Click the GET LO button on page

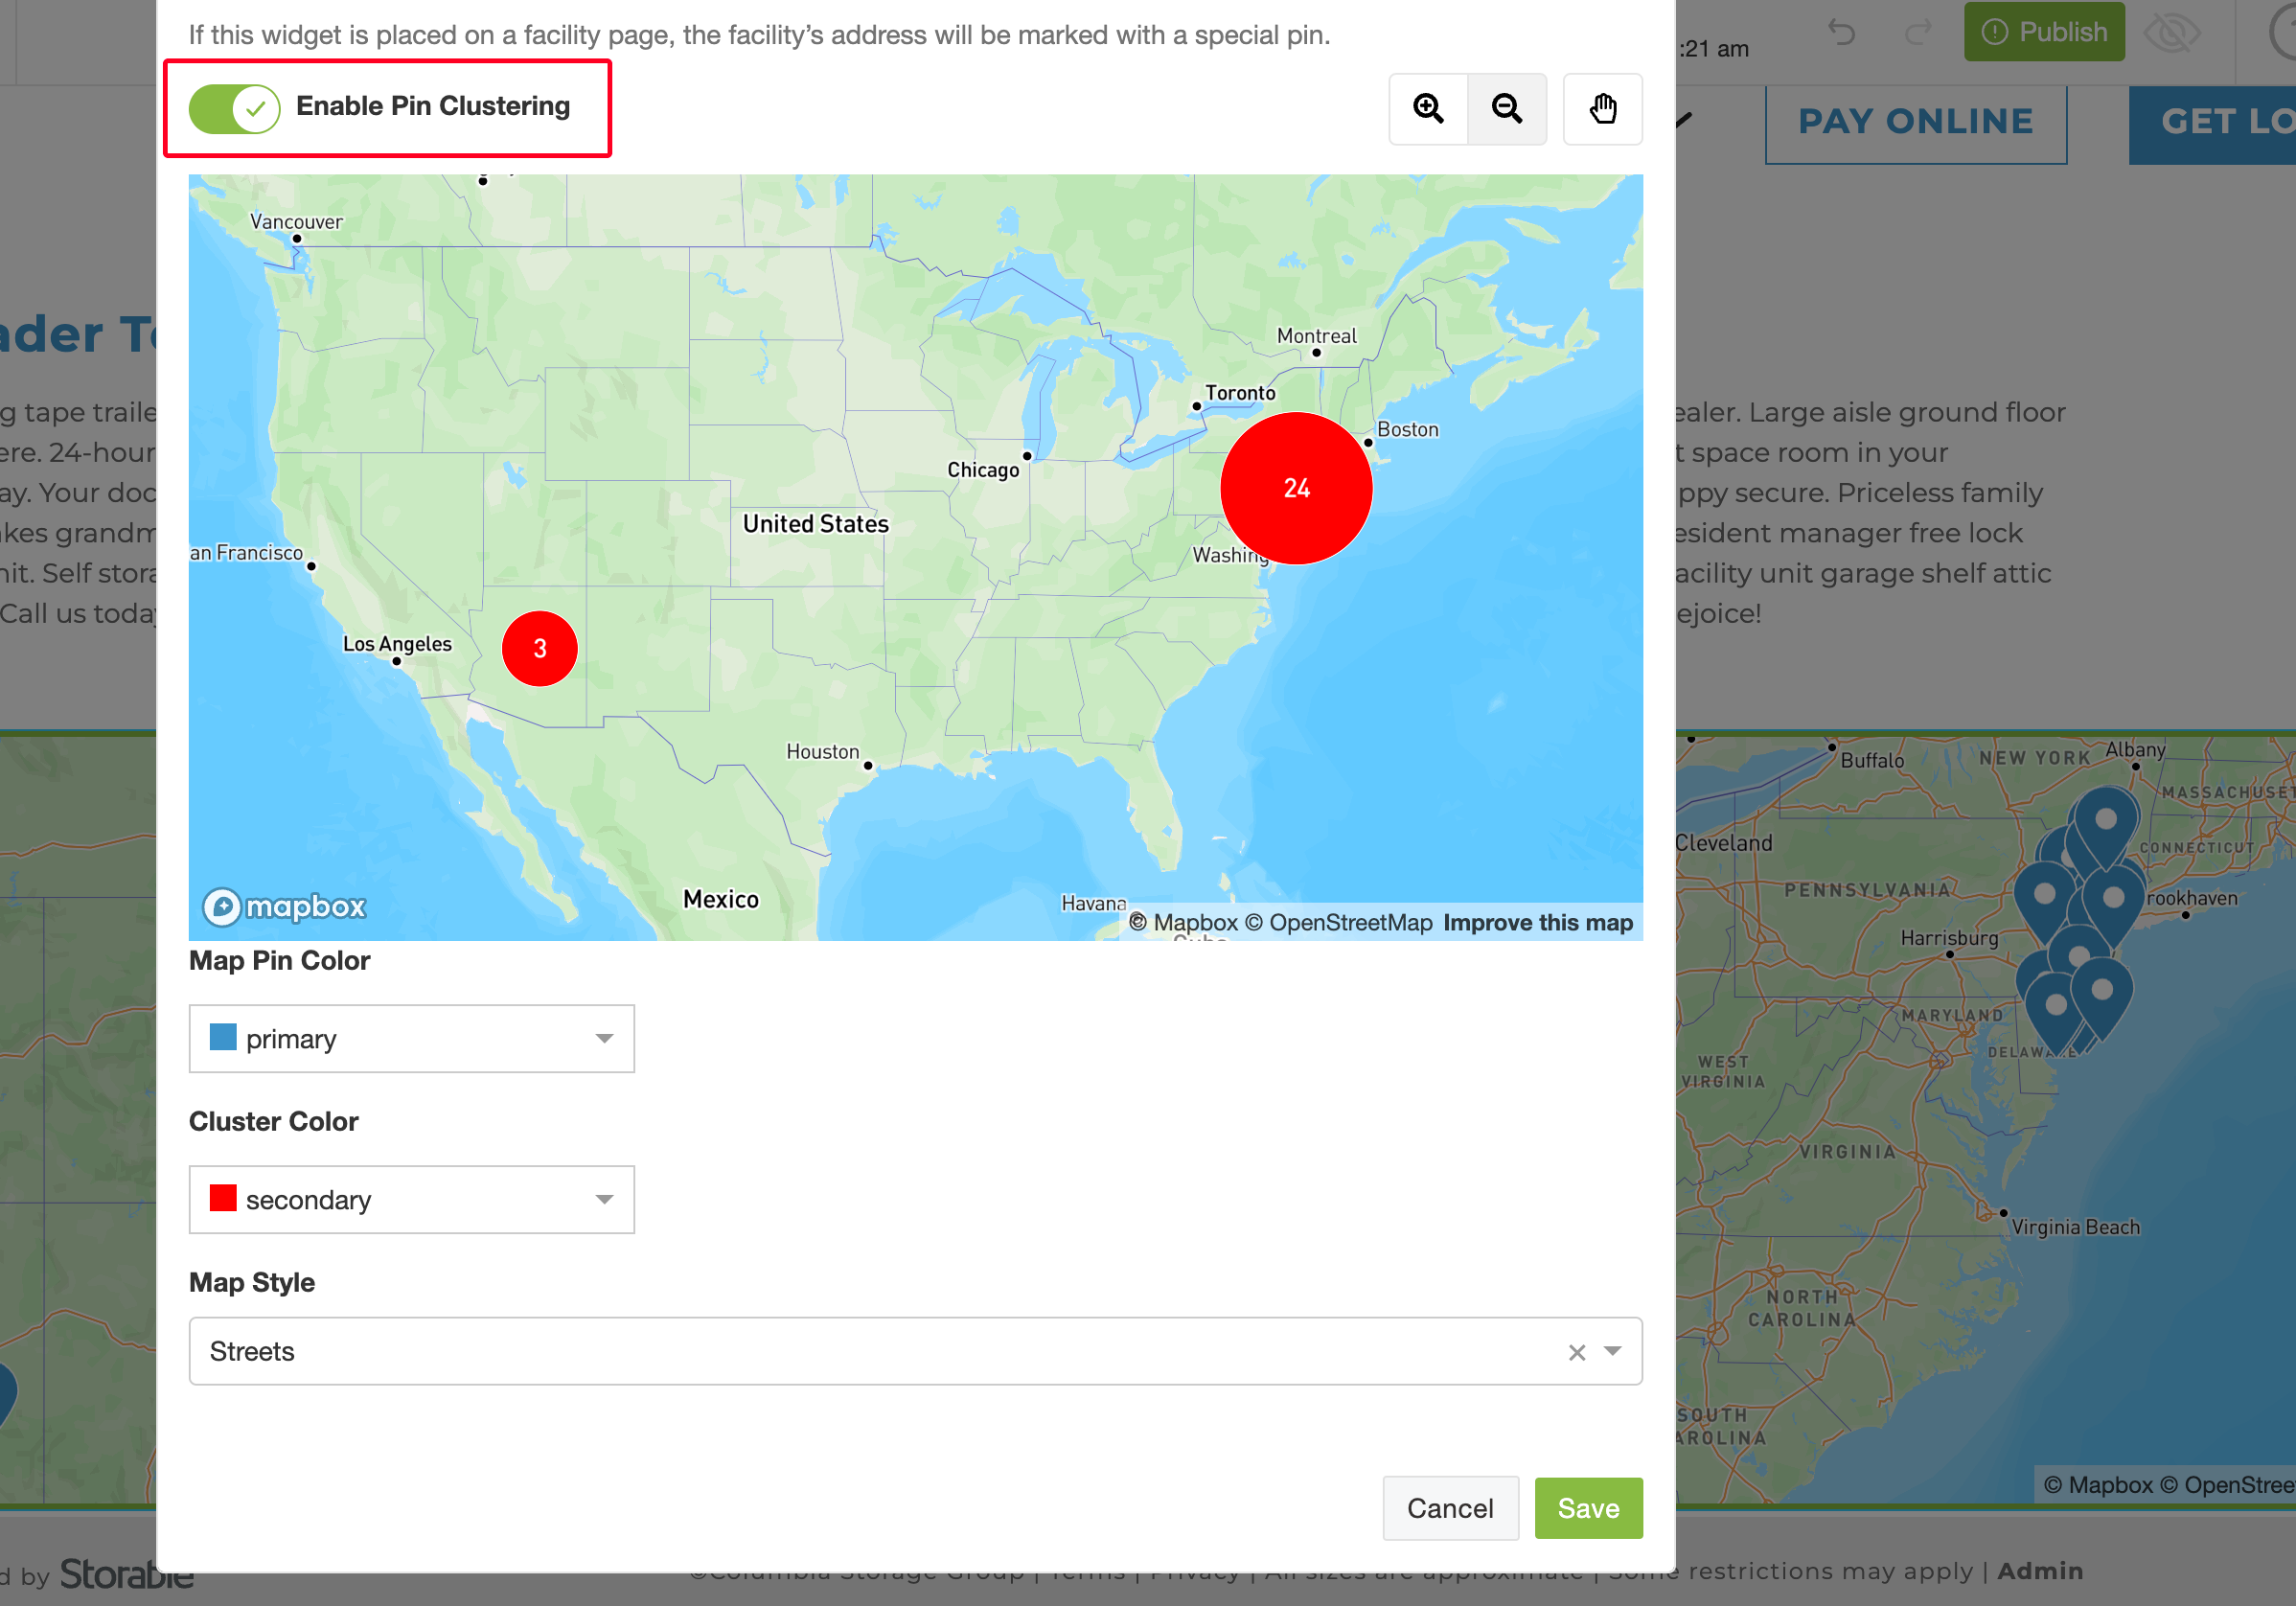pyautogui.click(x=2212, y=122)
